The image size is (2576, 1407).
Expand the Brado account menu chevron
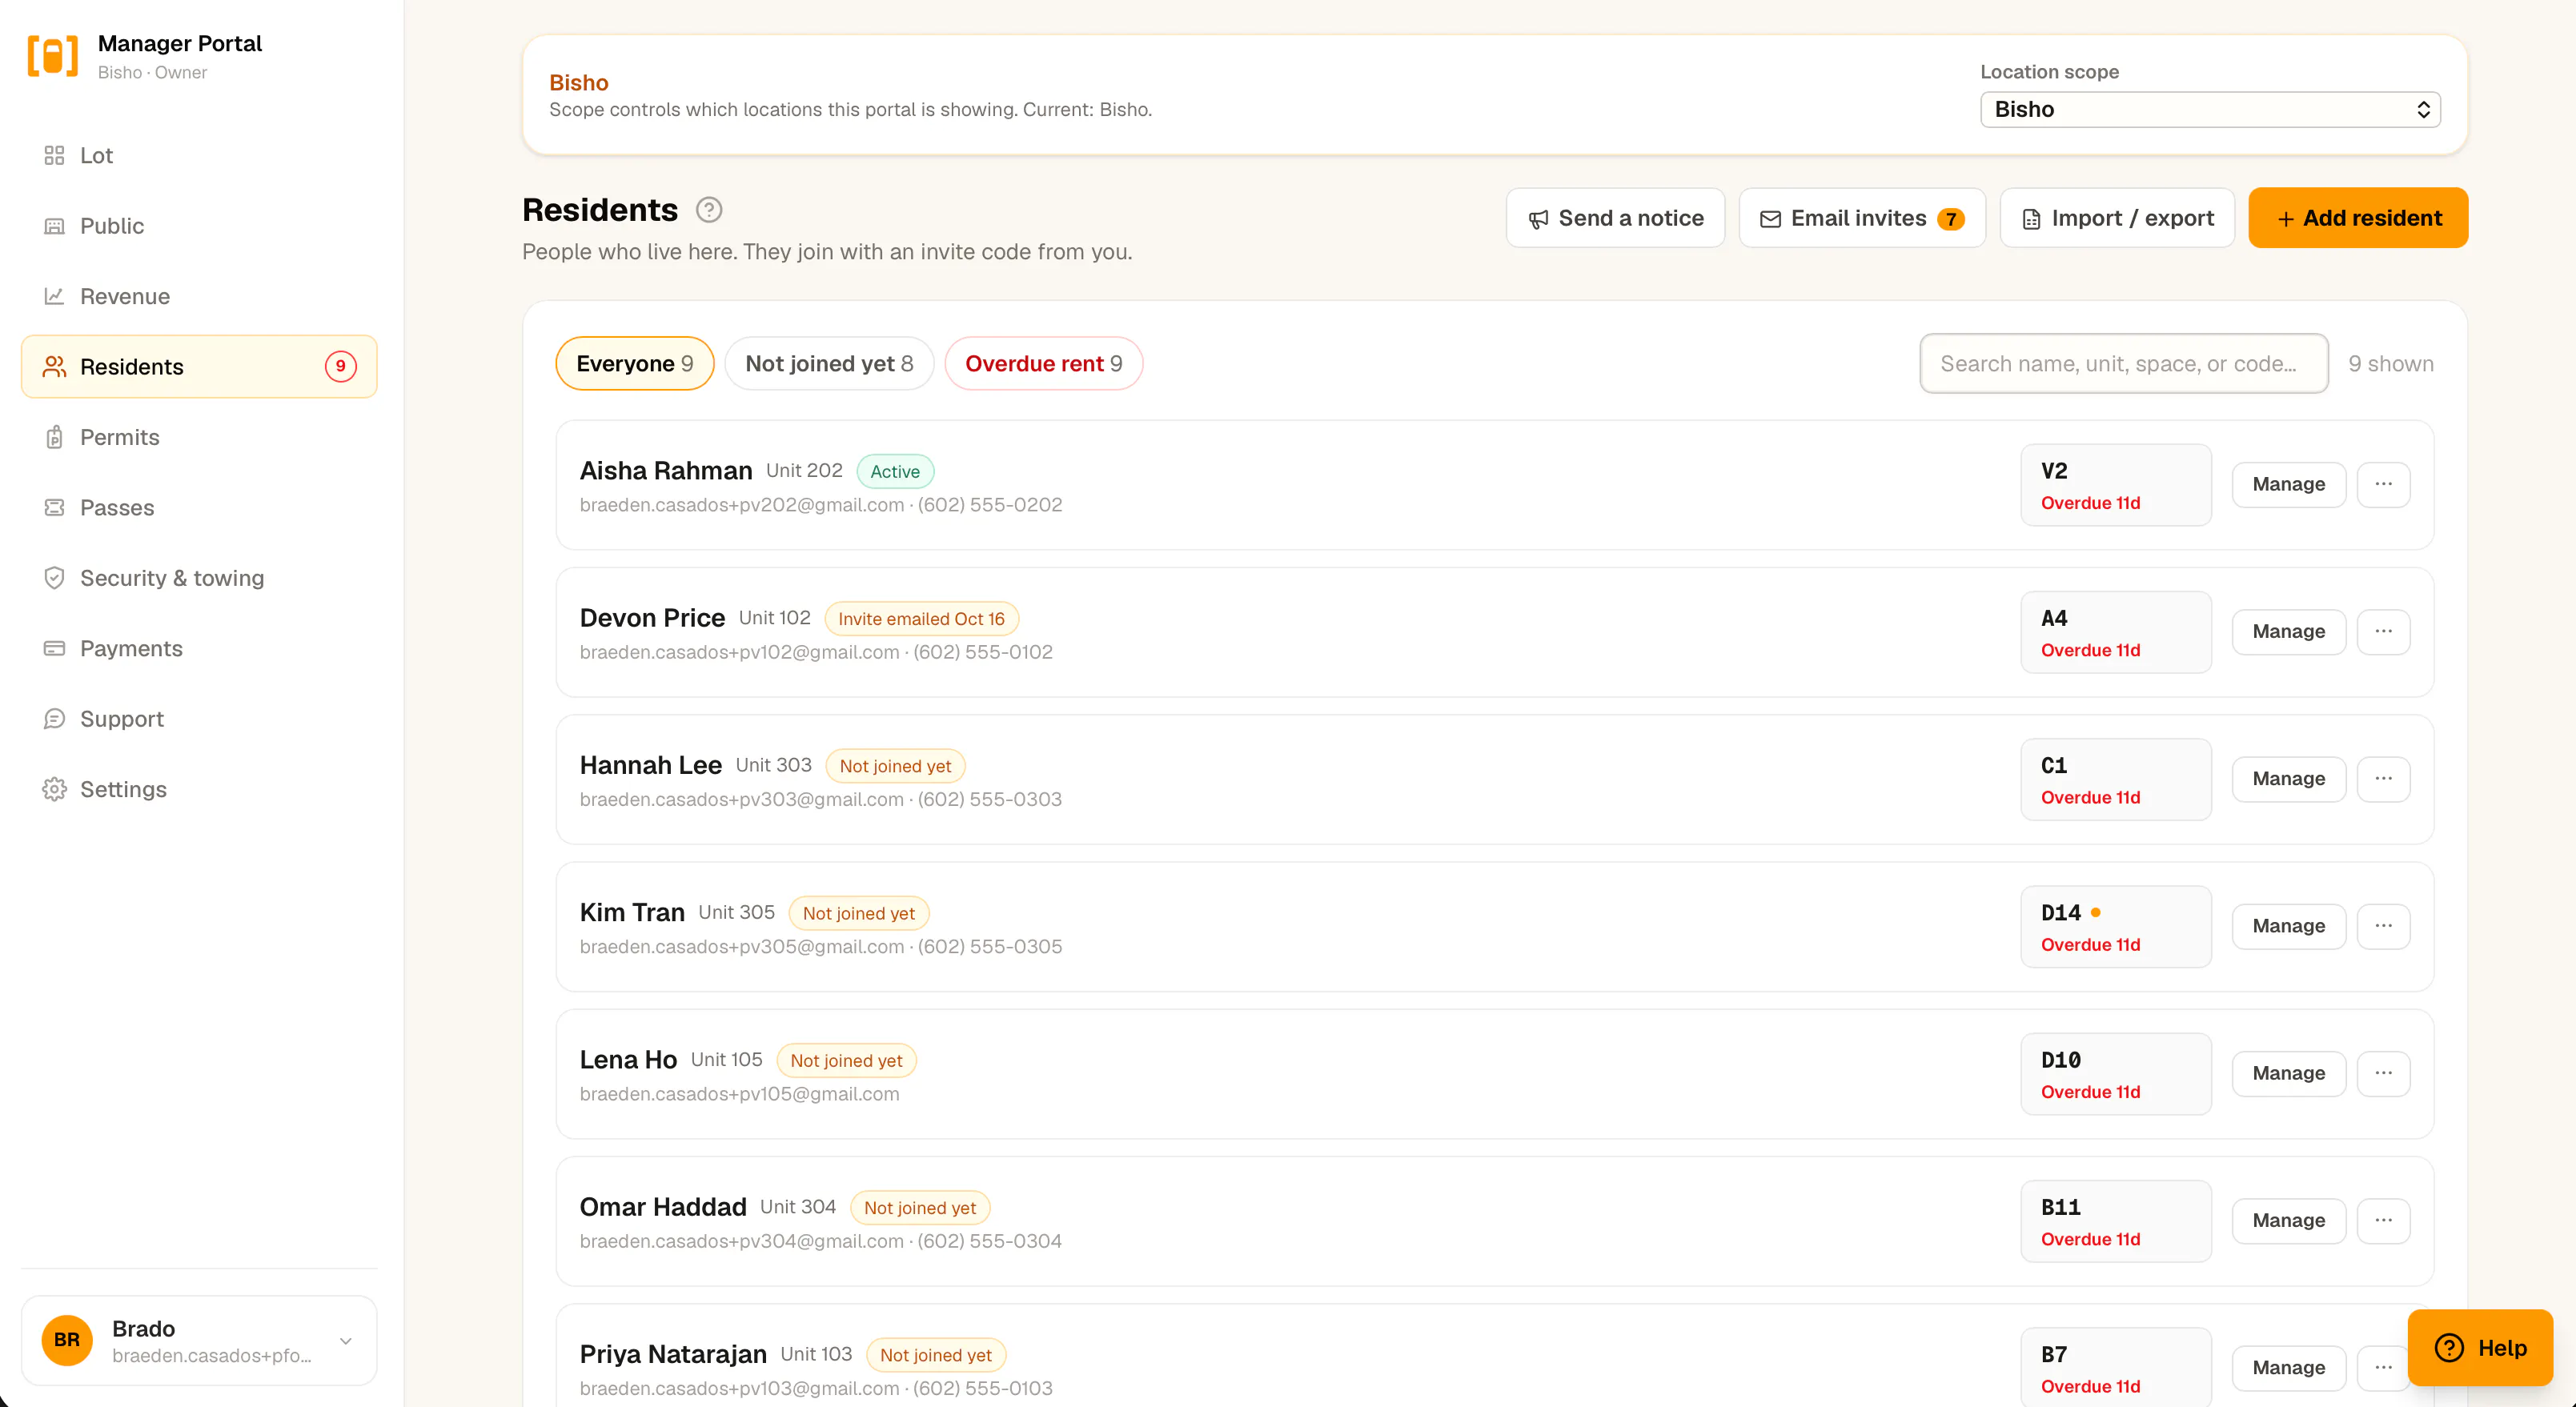346,1341
